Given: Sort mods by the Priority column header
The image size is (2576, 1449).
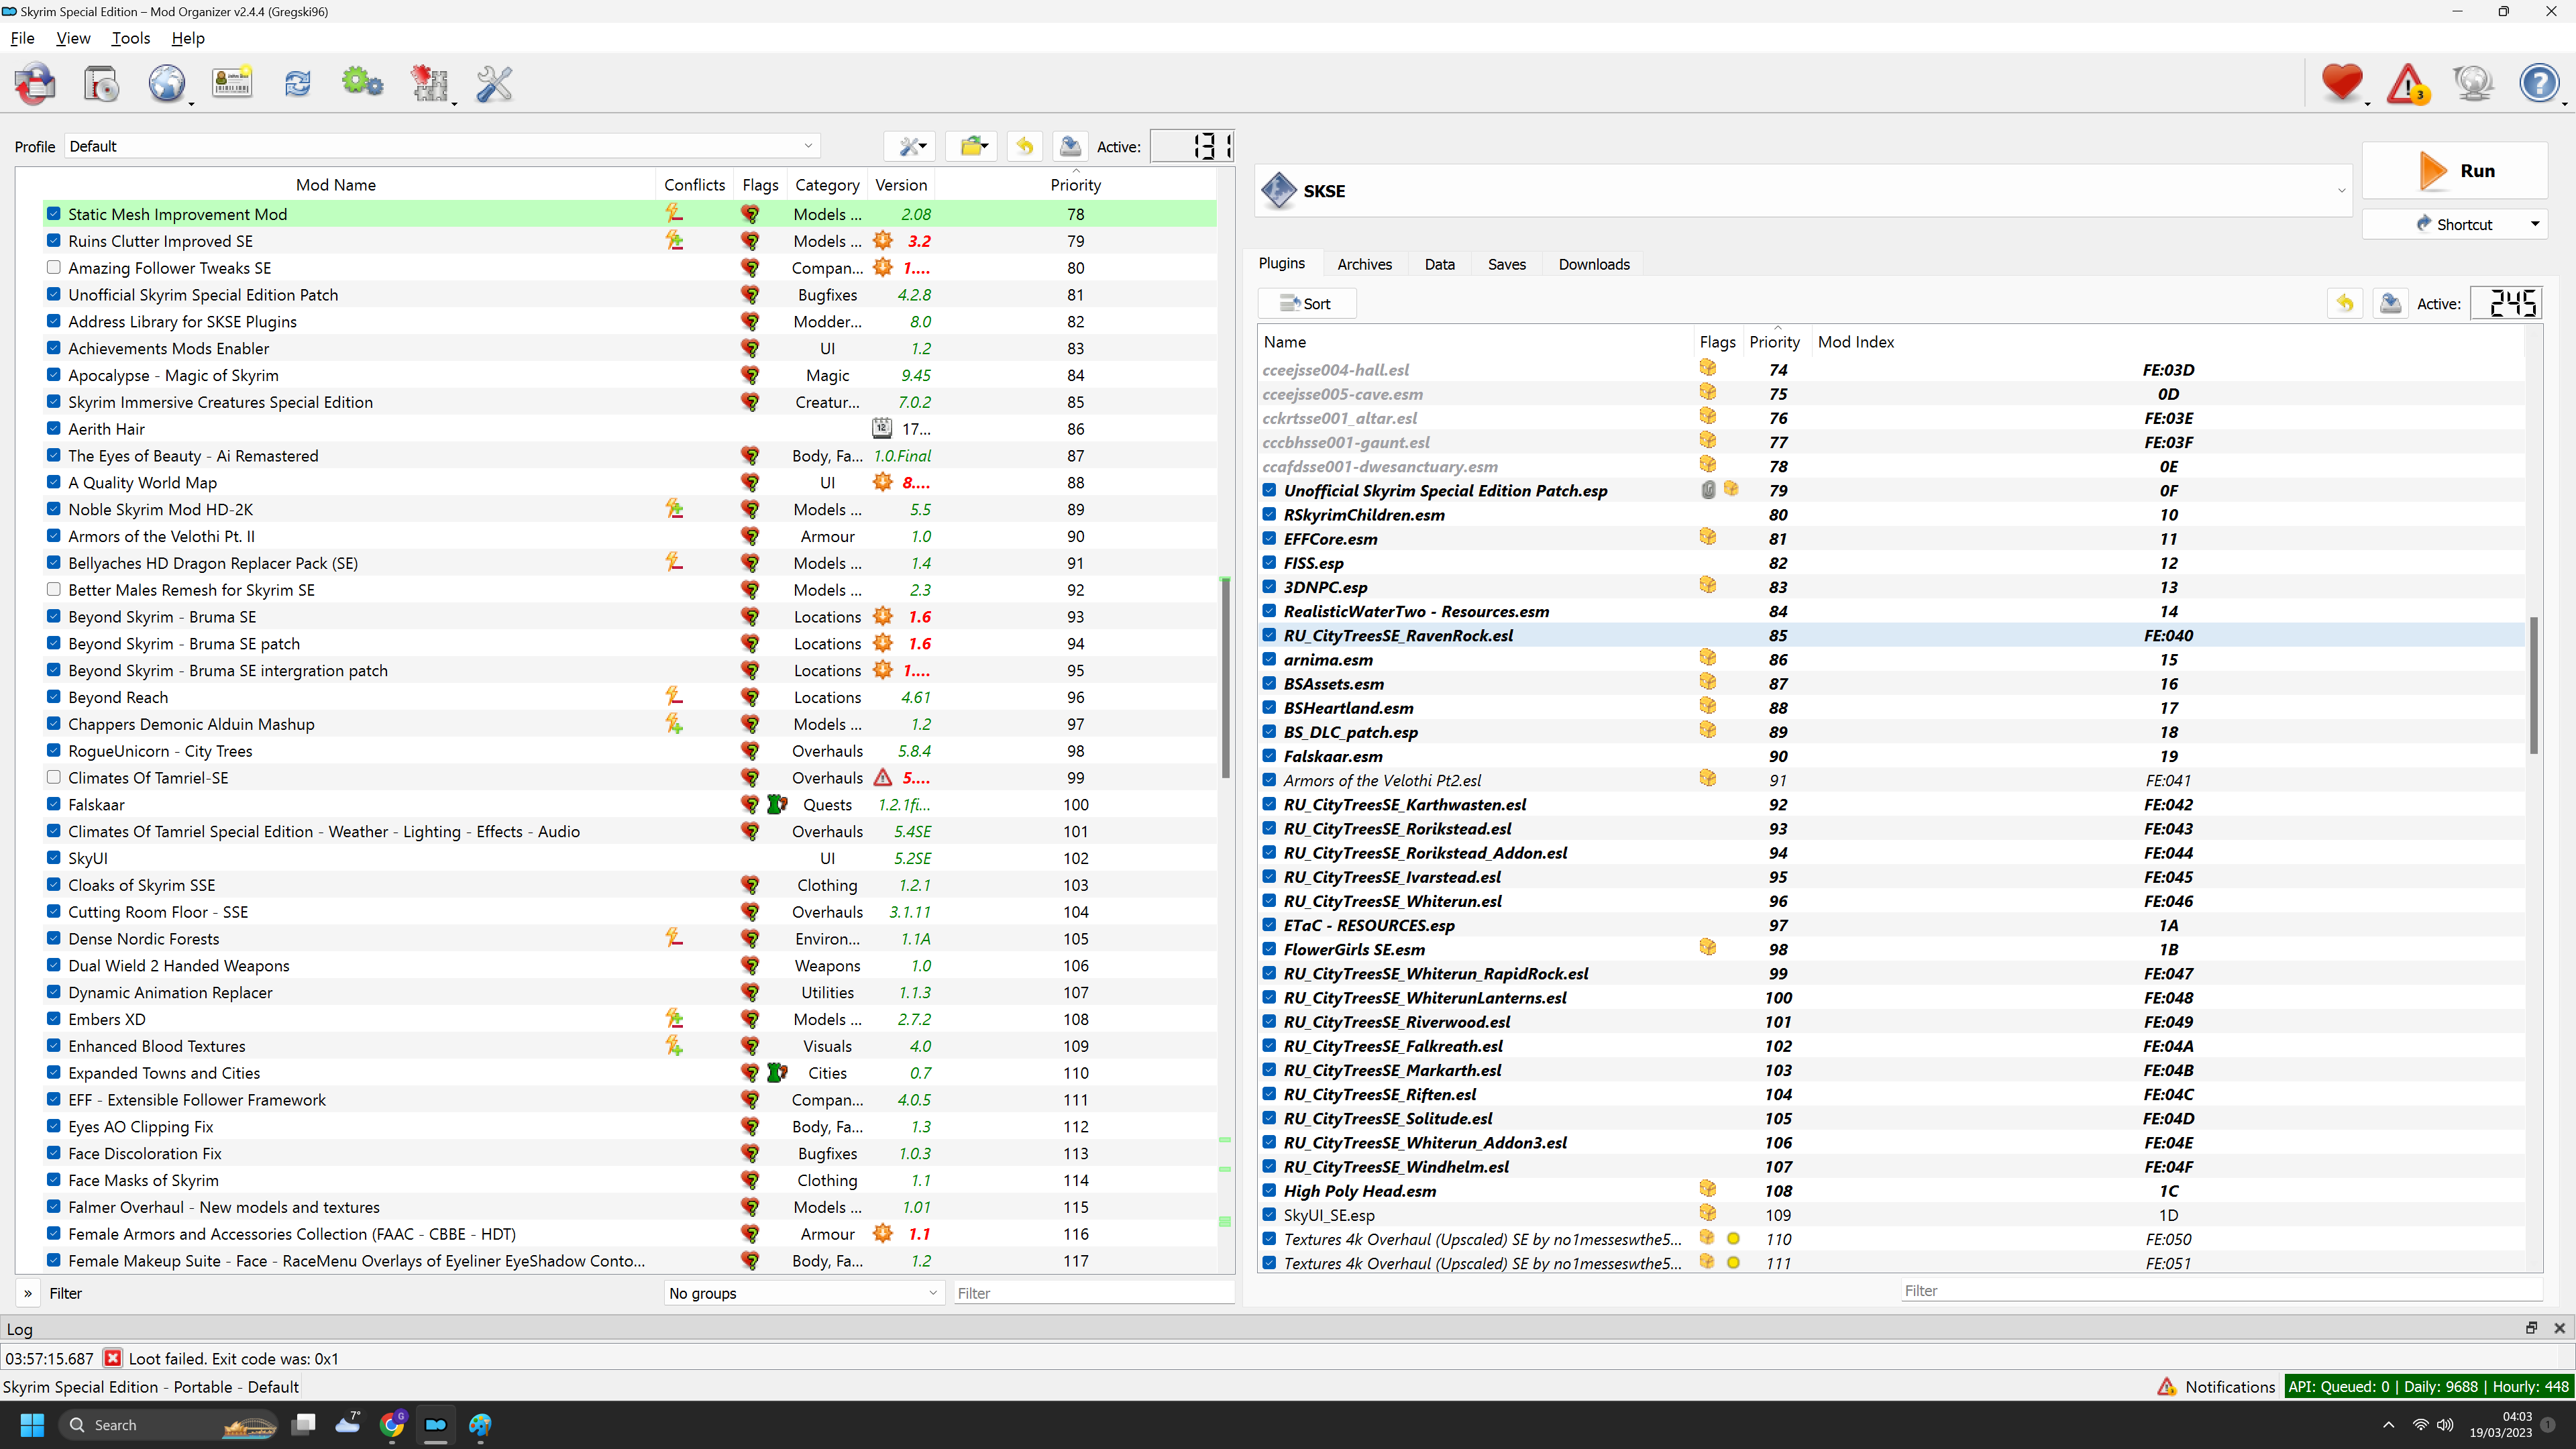Looking at the screenshot, I should (1075, 184).
